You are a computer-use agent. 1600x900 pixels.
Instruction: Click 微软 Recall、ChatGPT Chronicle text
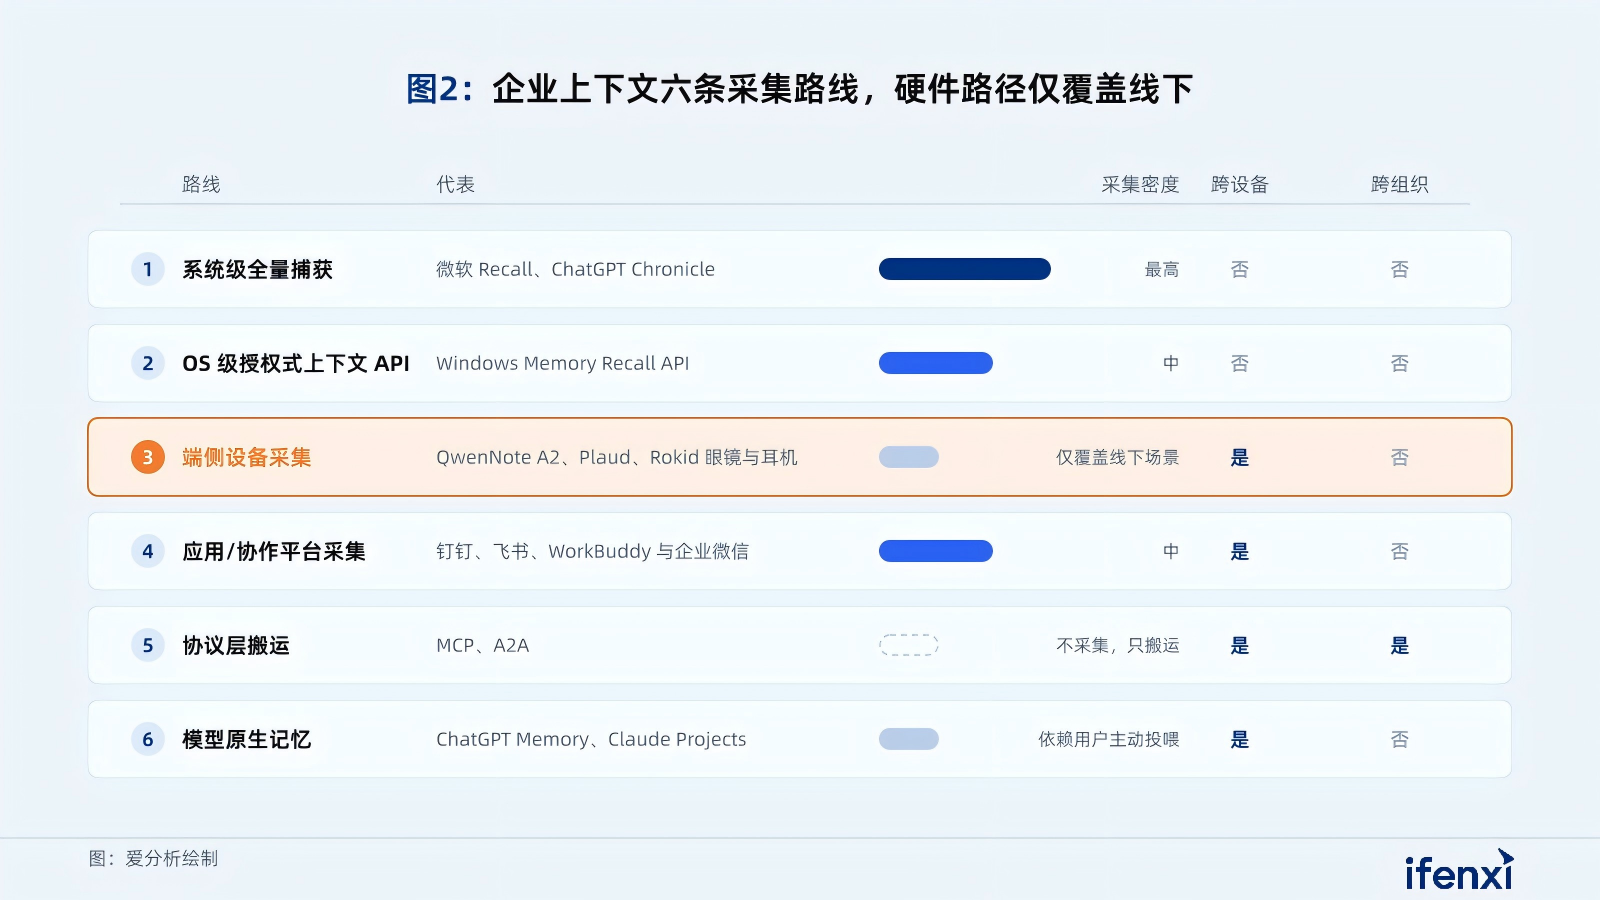point(576,269)
